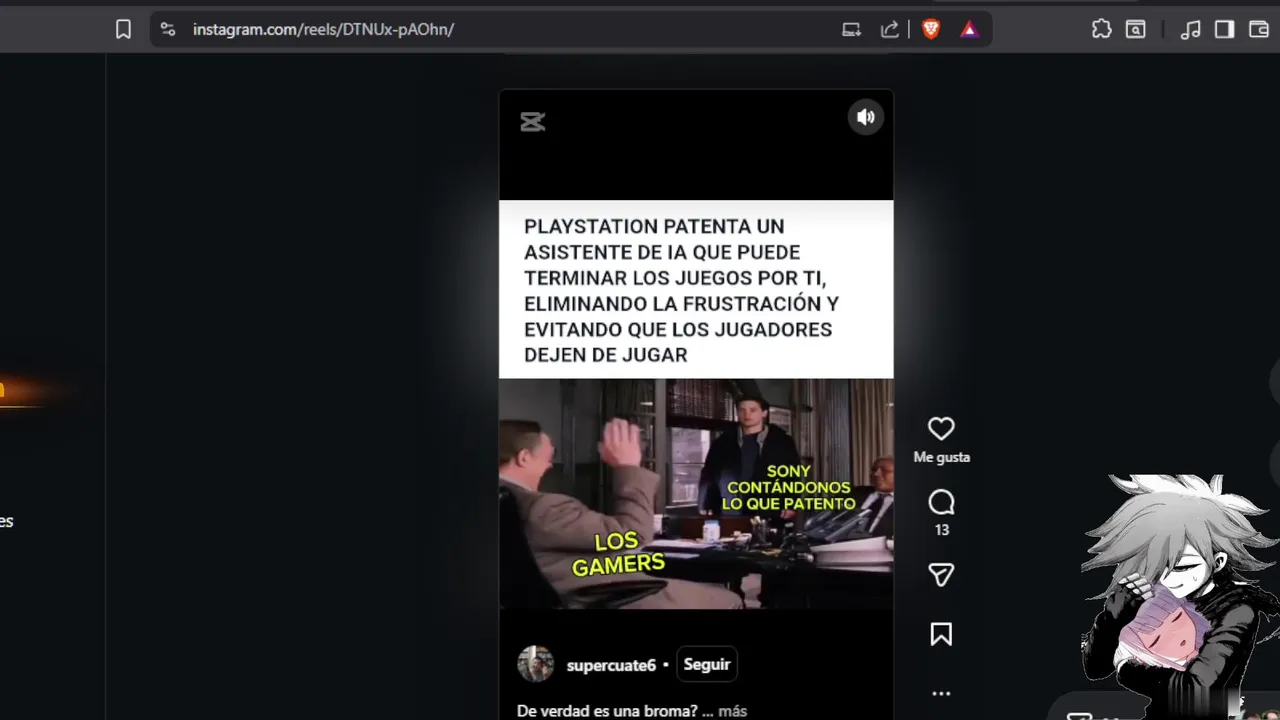The image size is (1280, 720).
Task: Click the SONY CONTÁNDONOS caption in the video
Action: coord(788,488)
